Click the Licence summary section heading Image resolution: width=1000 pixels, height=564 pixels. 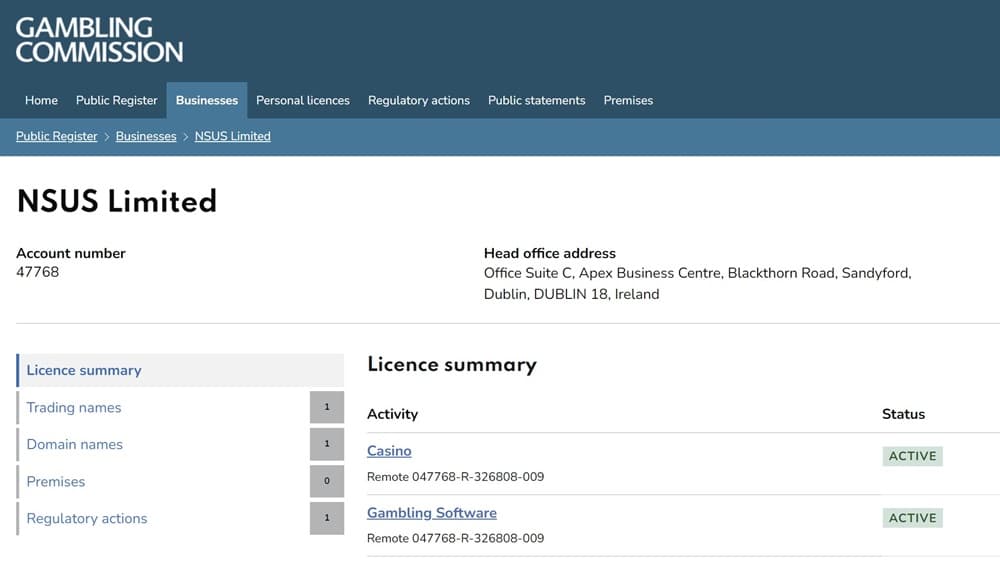coord(452,364)
